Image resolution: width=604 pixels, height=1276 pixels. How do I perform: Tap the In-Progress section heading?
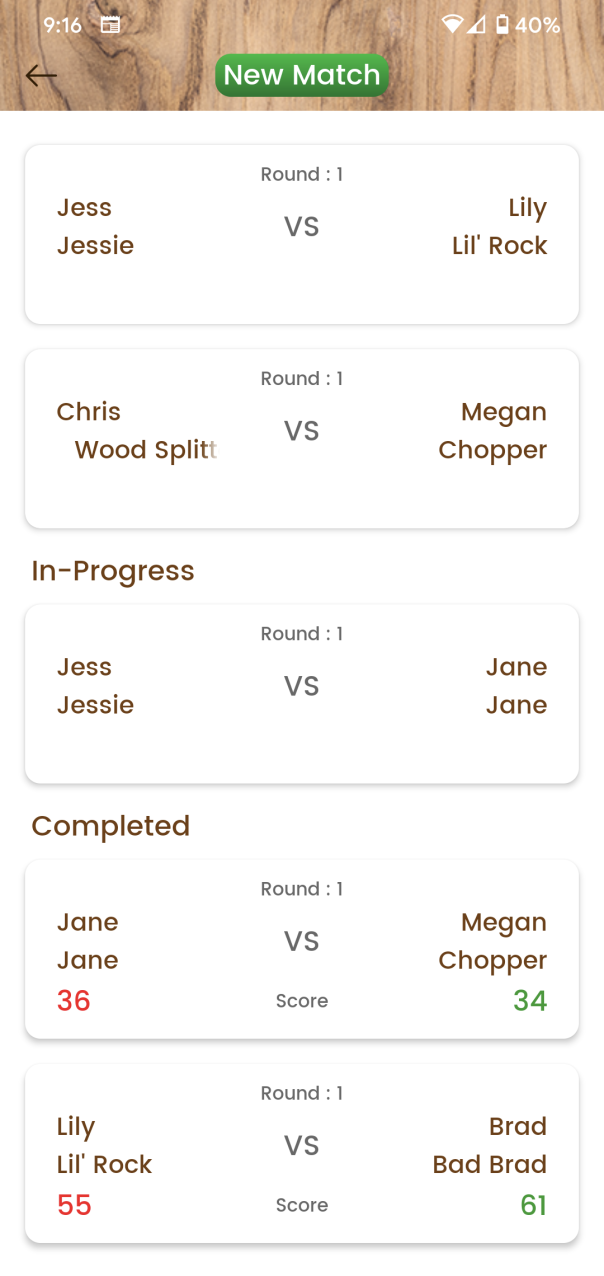[x=113, y=571]
